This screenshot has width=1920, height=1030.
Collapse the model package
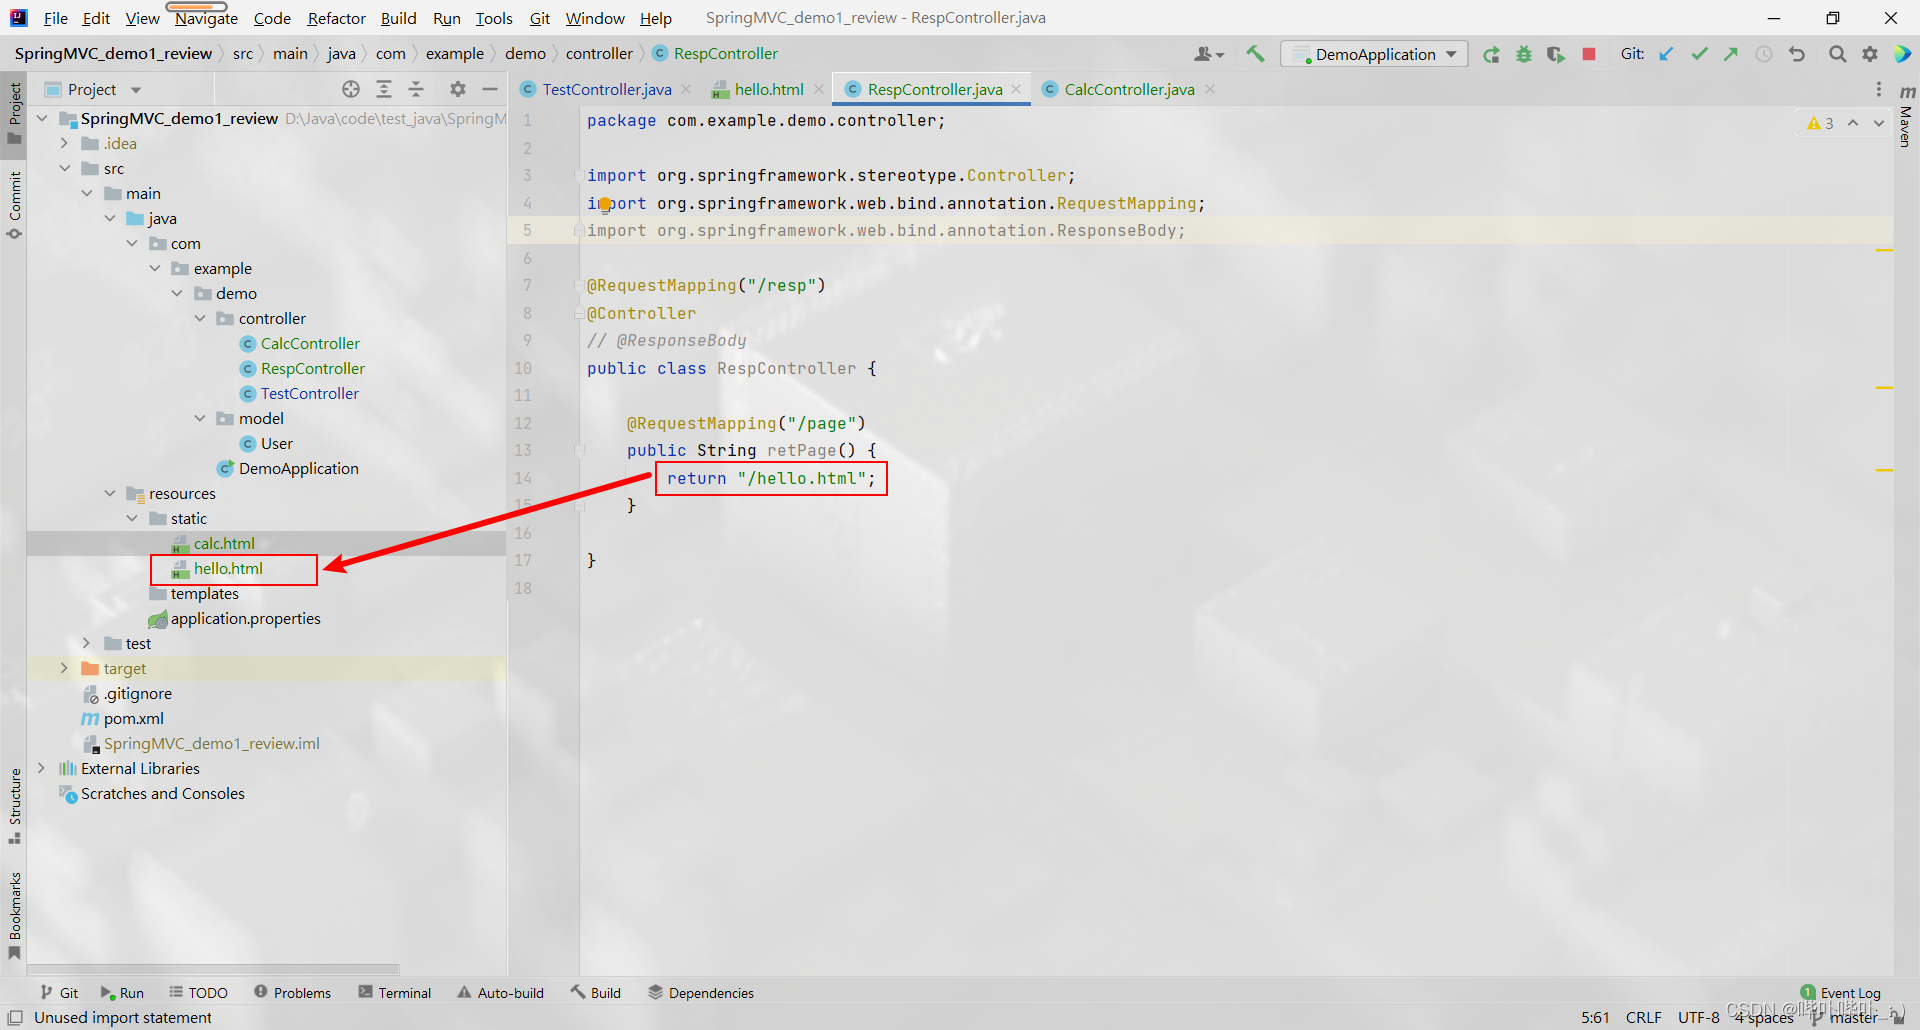click(x=200, y=418)
